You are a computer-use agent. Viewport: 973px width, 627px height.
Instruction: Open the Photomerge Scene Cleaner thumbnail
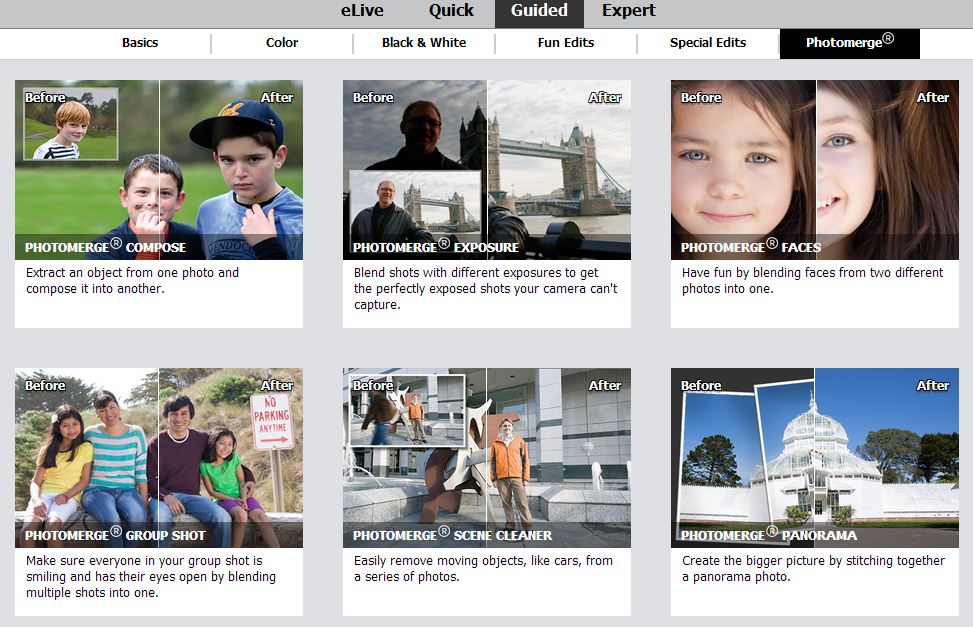(x=486, y=458)
